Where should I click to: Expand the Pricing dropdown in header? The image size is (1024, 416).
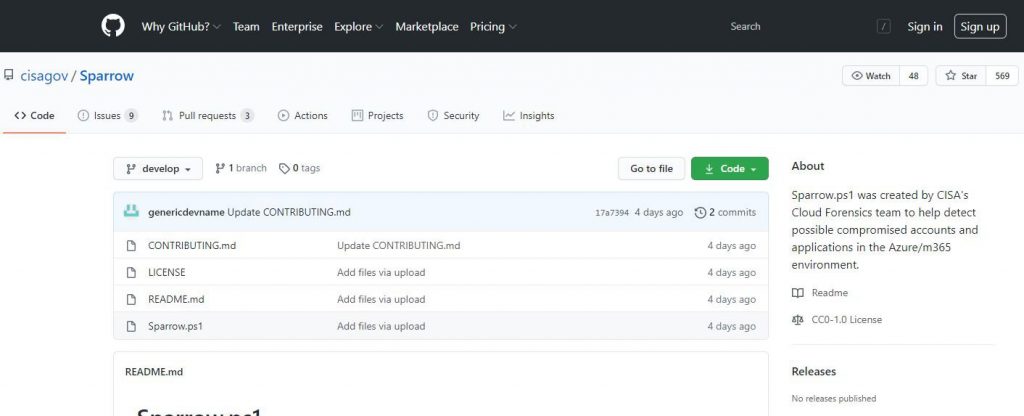pos(493,27)
